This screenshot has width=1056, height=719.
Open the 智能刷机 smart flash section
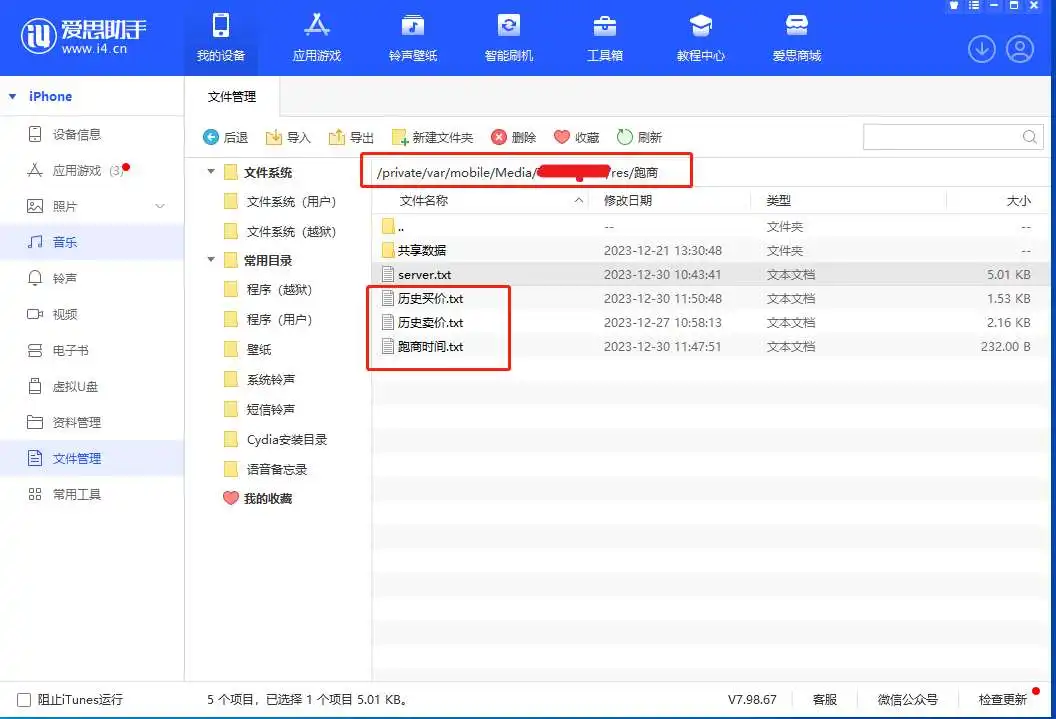tap(509, 26)
